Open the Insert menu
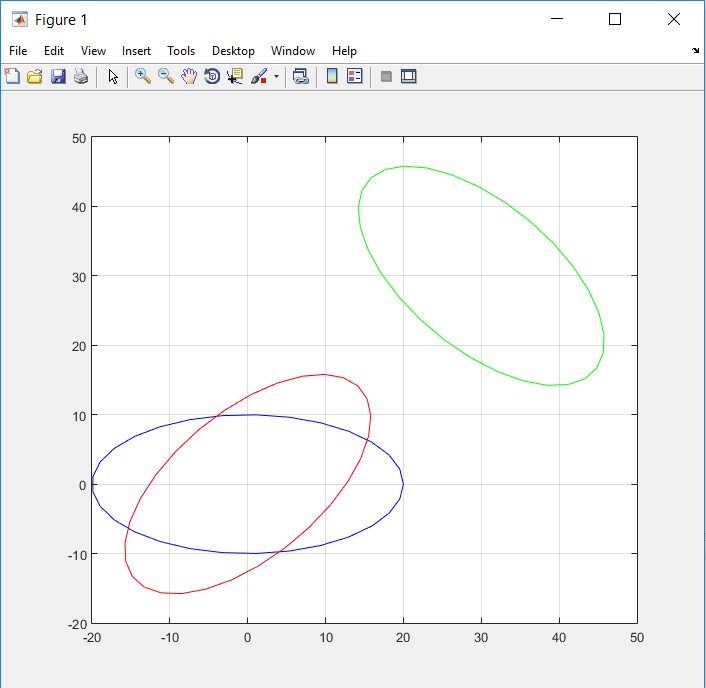This screenshot has width=706, height=688. point(136,51)
